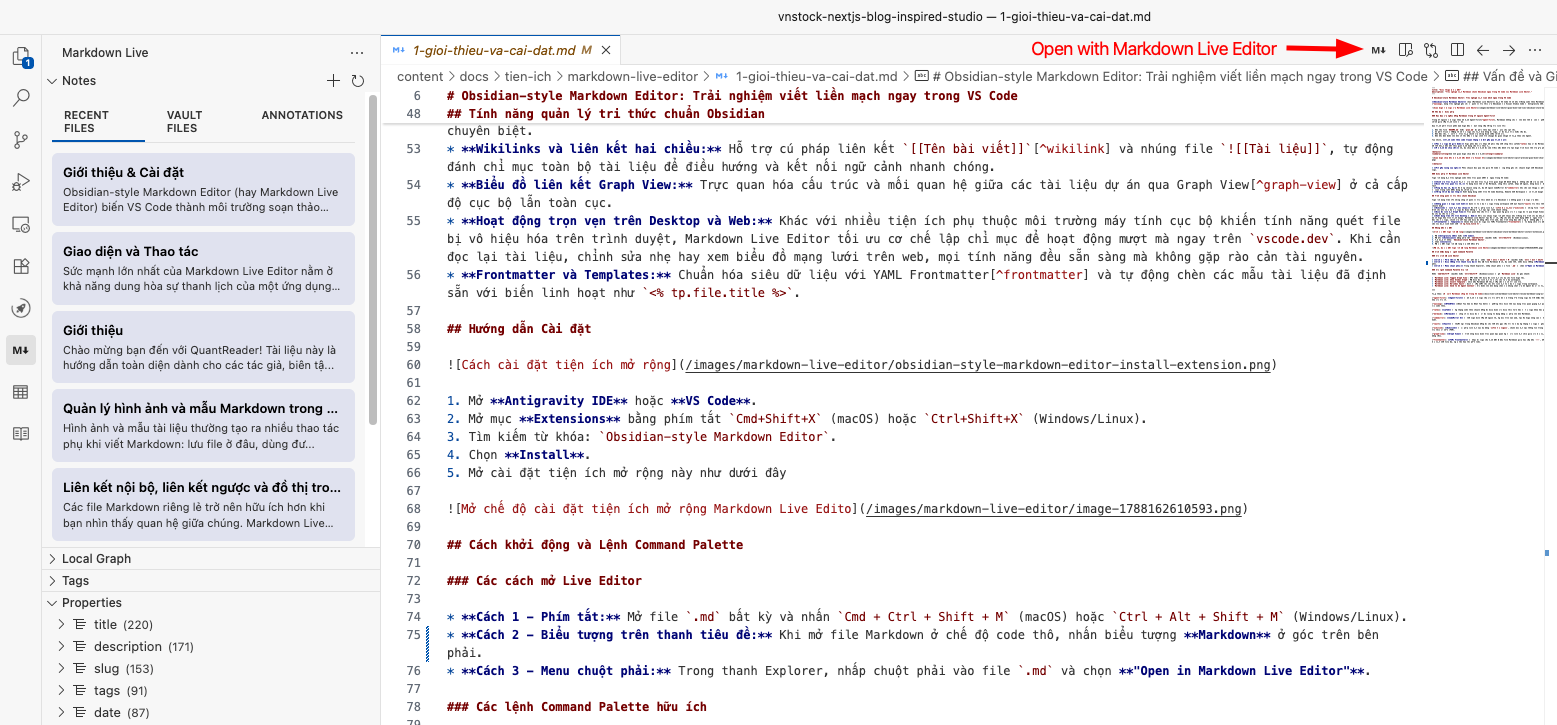Click heading '### Các cách mở Live Editor'
This screenshot has width=1557, height=725.
(544, 581)
